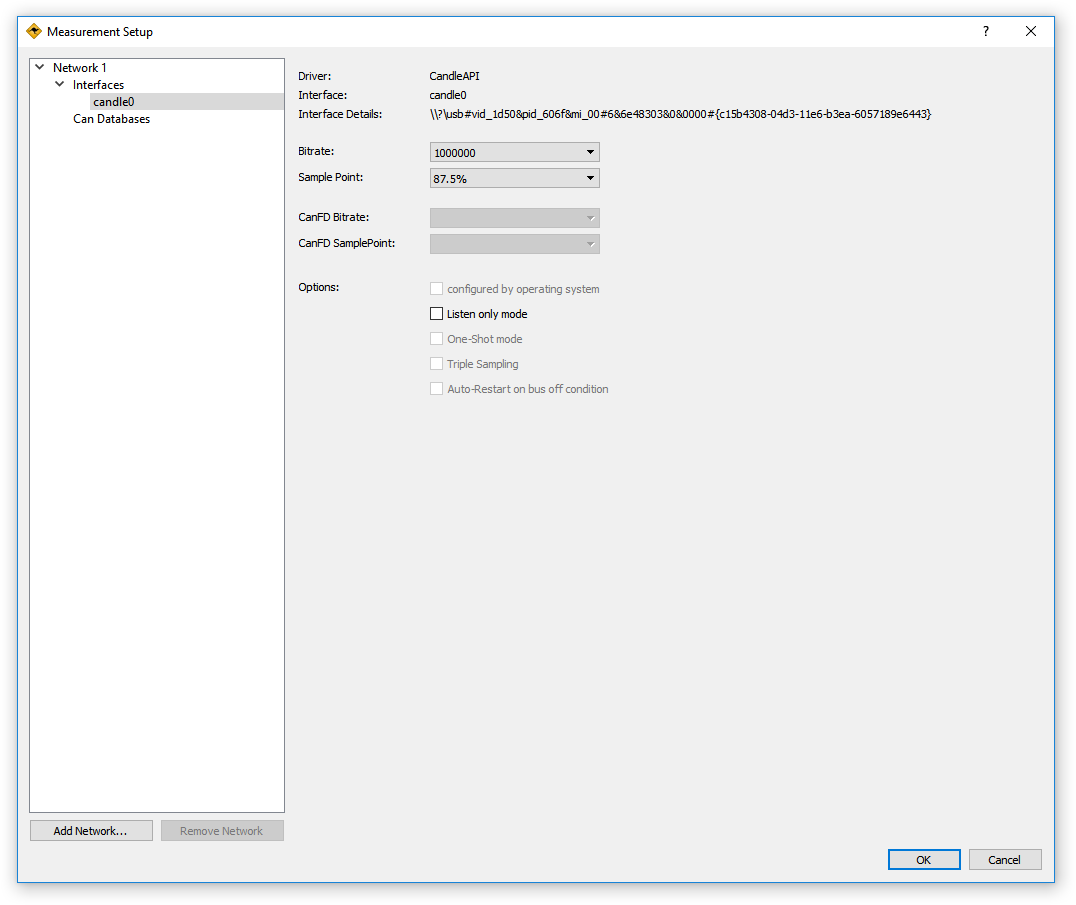Viewport: 1076px width, 905px height.
Task: Select the candle0 interface entry
Action: (113, 102)
